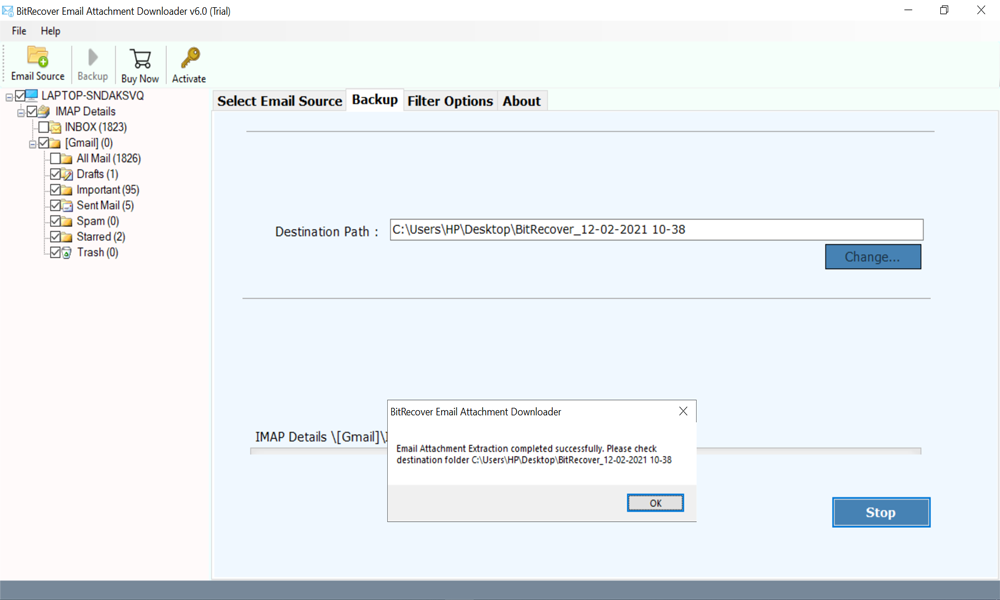
Task: Click the All Mail folder icon
Action: click(x=67, y=159)
